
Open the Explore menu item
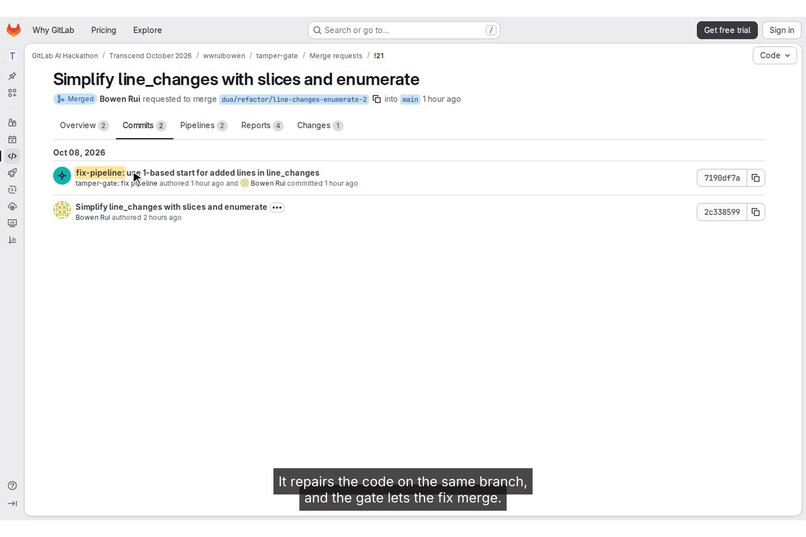click(x=147, y=30)
